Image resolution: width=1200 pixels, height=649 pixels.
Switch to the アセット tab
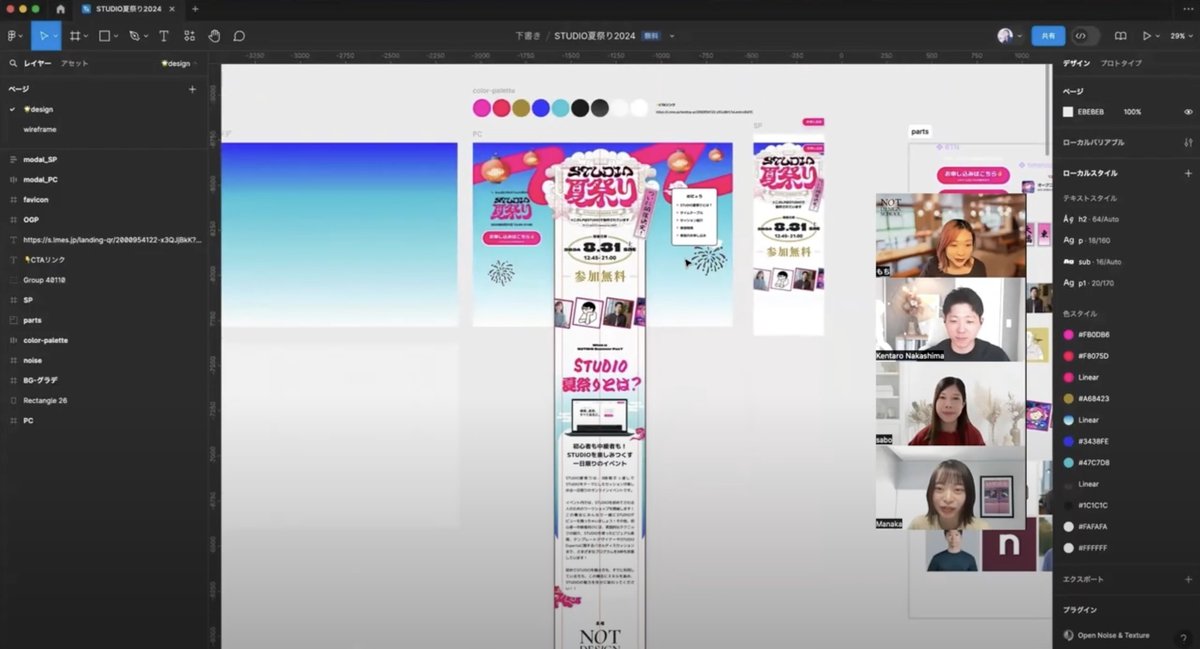pos(74,63)
